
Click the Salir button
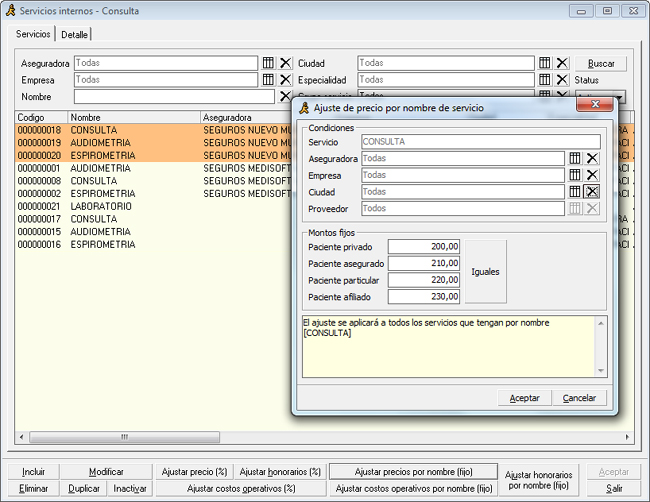[x=614, y=489]
